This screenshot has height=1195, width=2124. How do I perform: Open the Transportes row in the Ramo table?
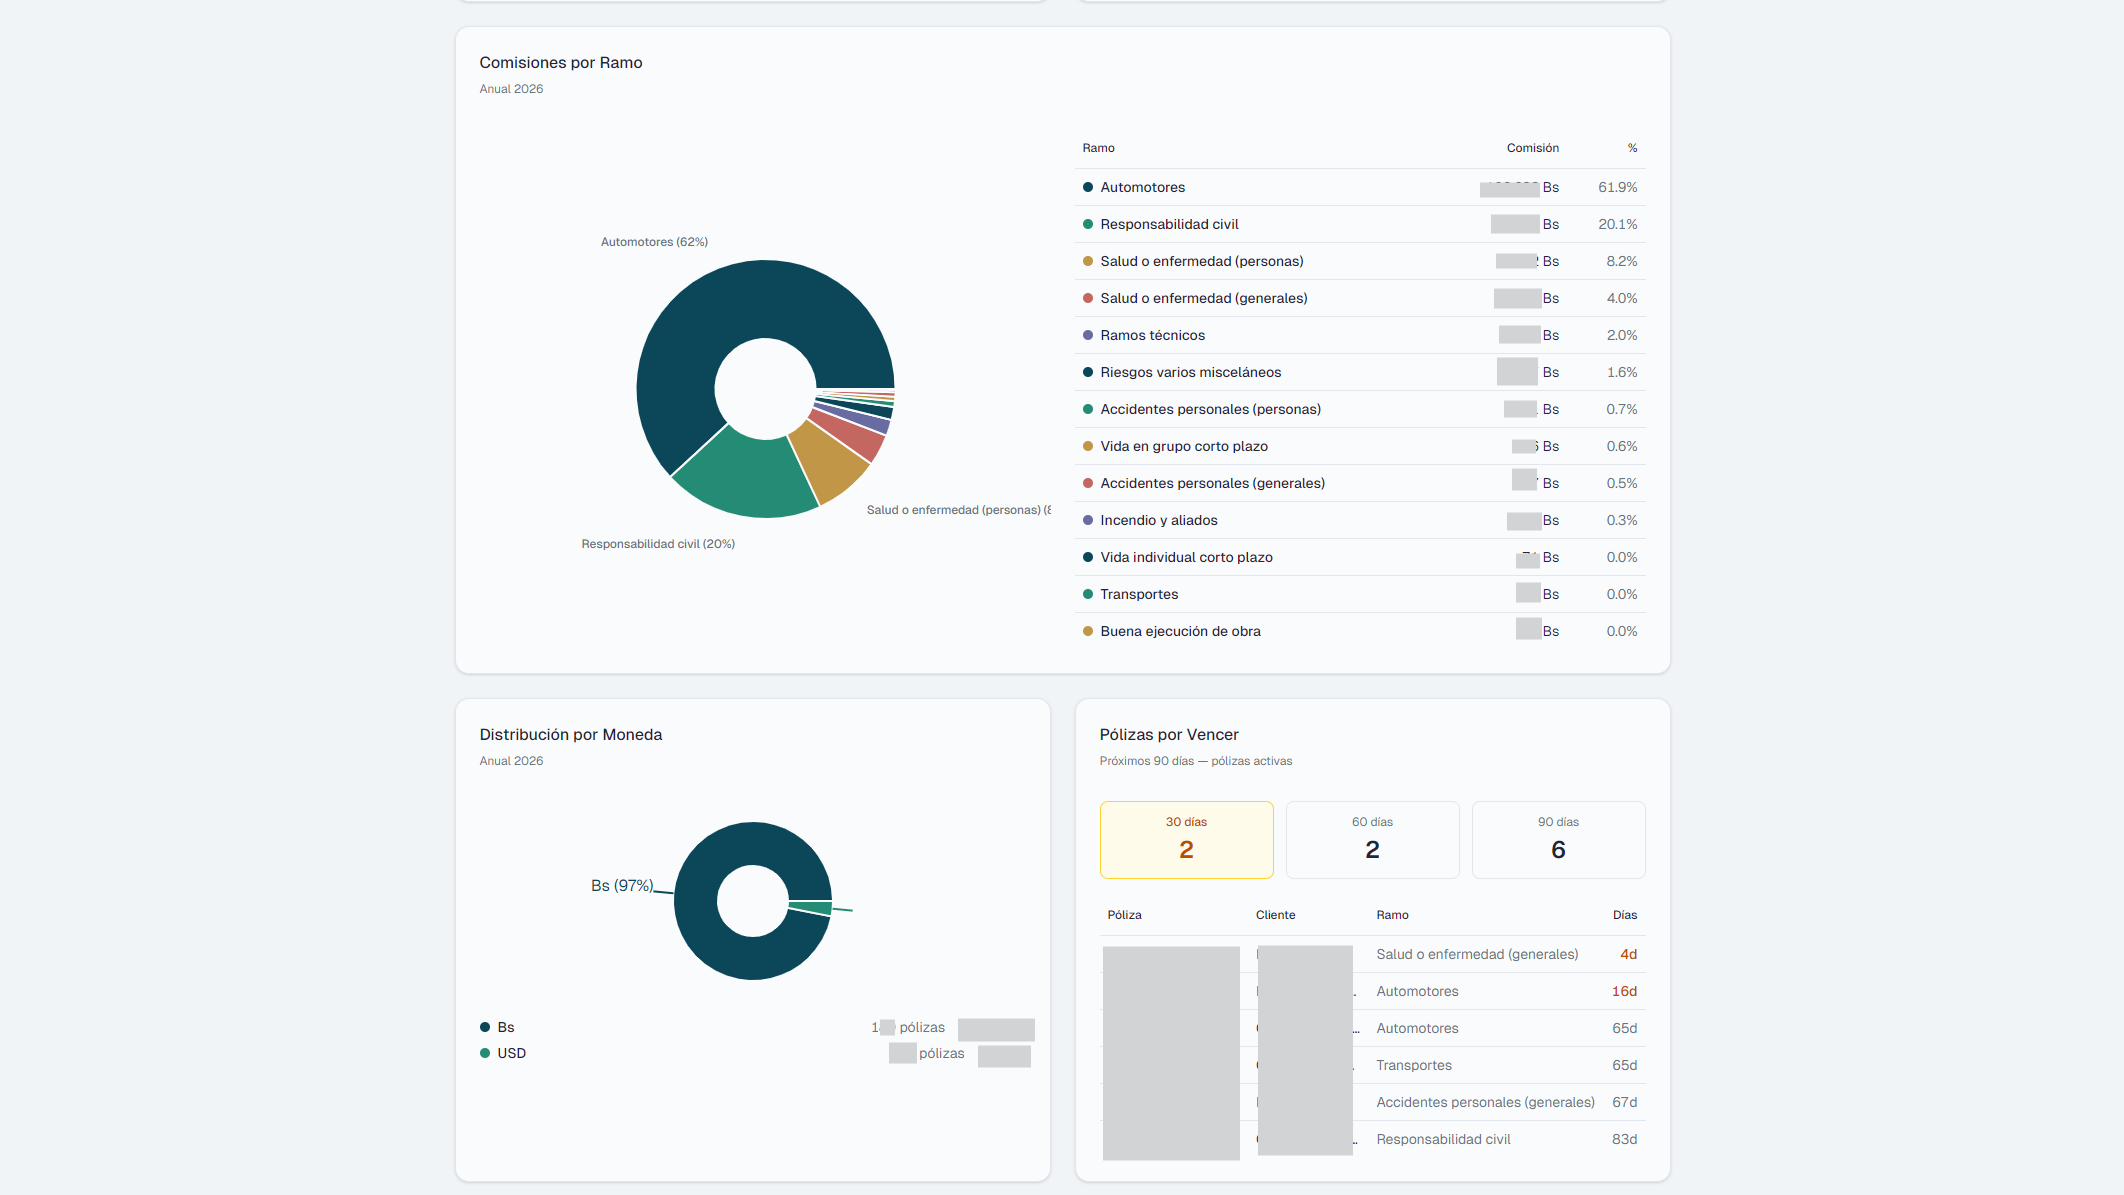click(1138, 593)
